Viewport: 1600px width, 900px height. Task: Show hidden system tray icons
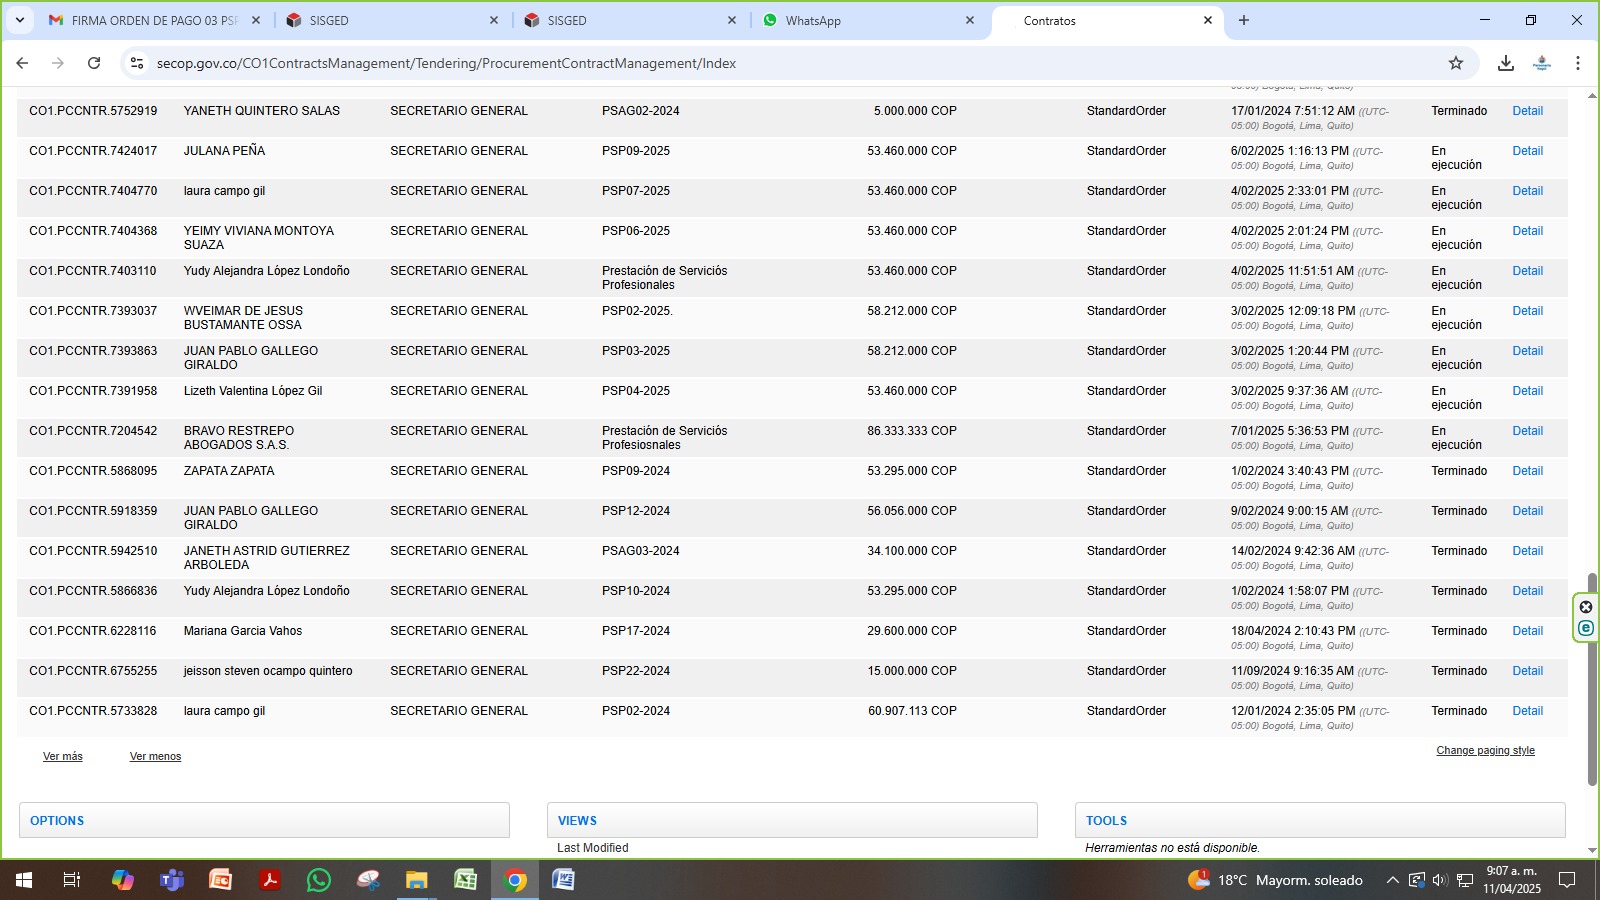coord(1392,880)
